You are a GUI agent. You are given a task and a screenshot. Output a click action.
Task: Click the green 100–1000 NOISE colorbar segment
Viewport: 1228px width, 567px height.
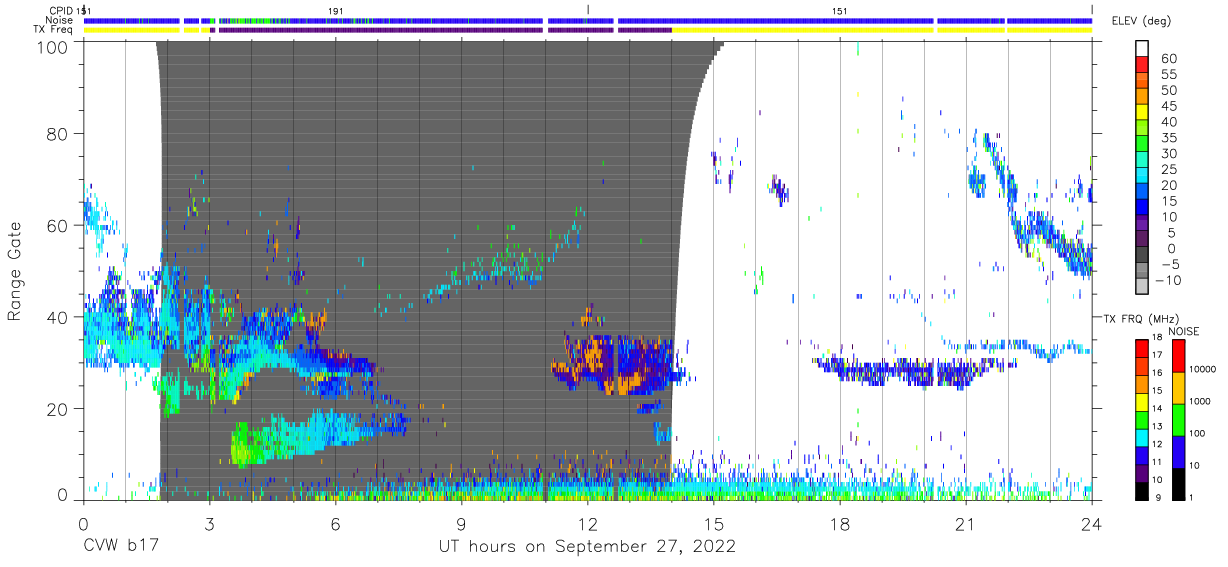click(1178, 420)
